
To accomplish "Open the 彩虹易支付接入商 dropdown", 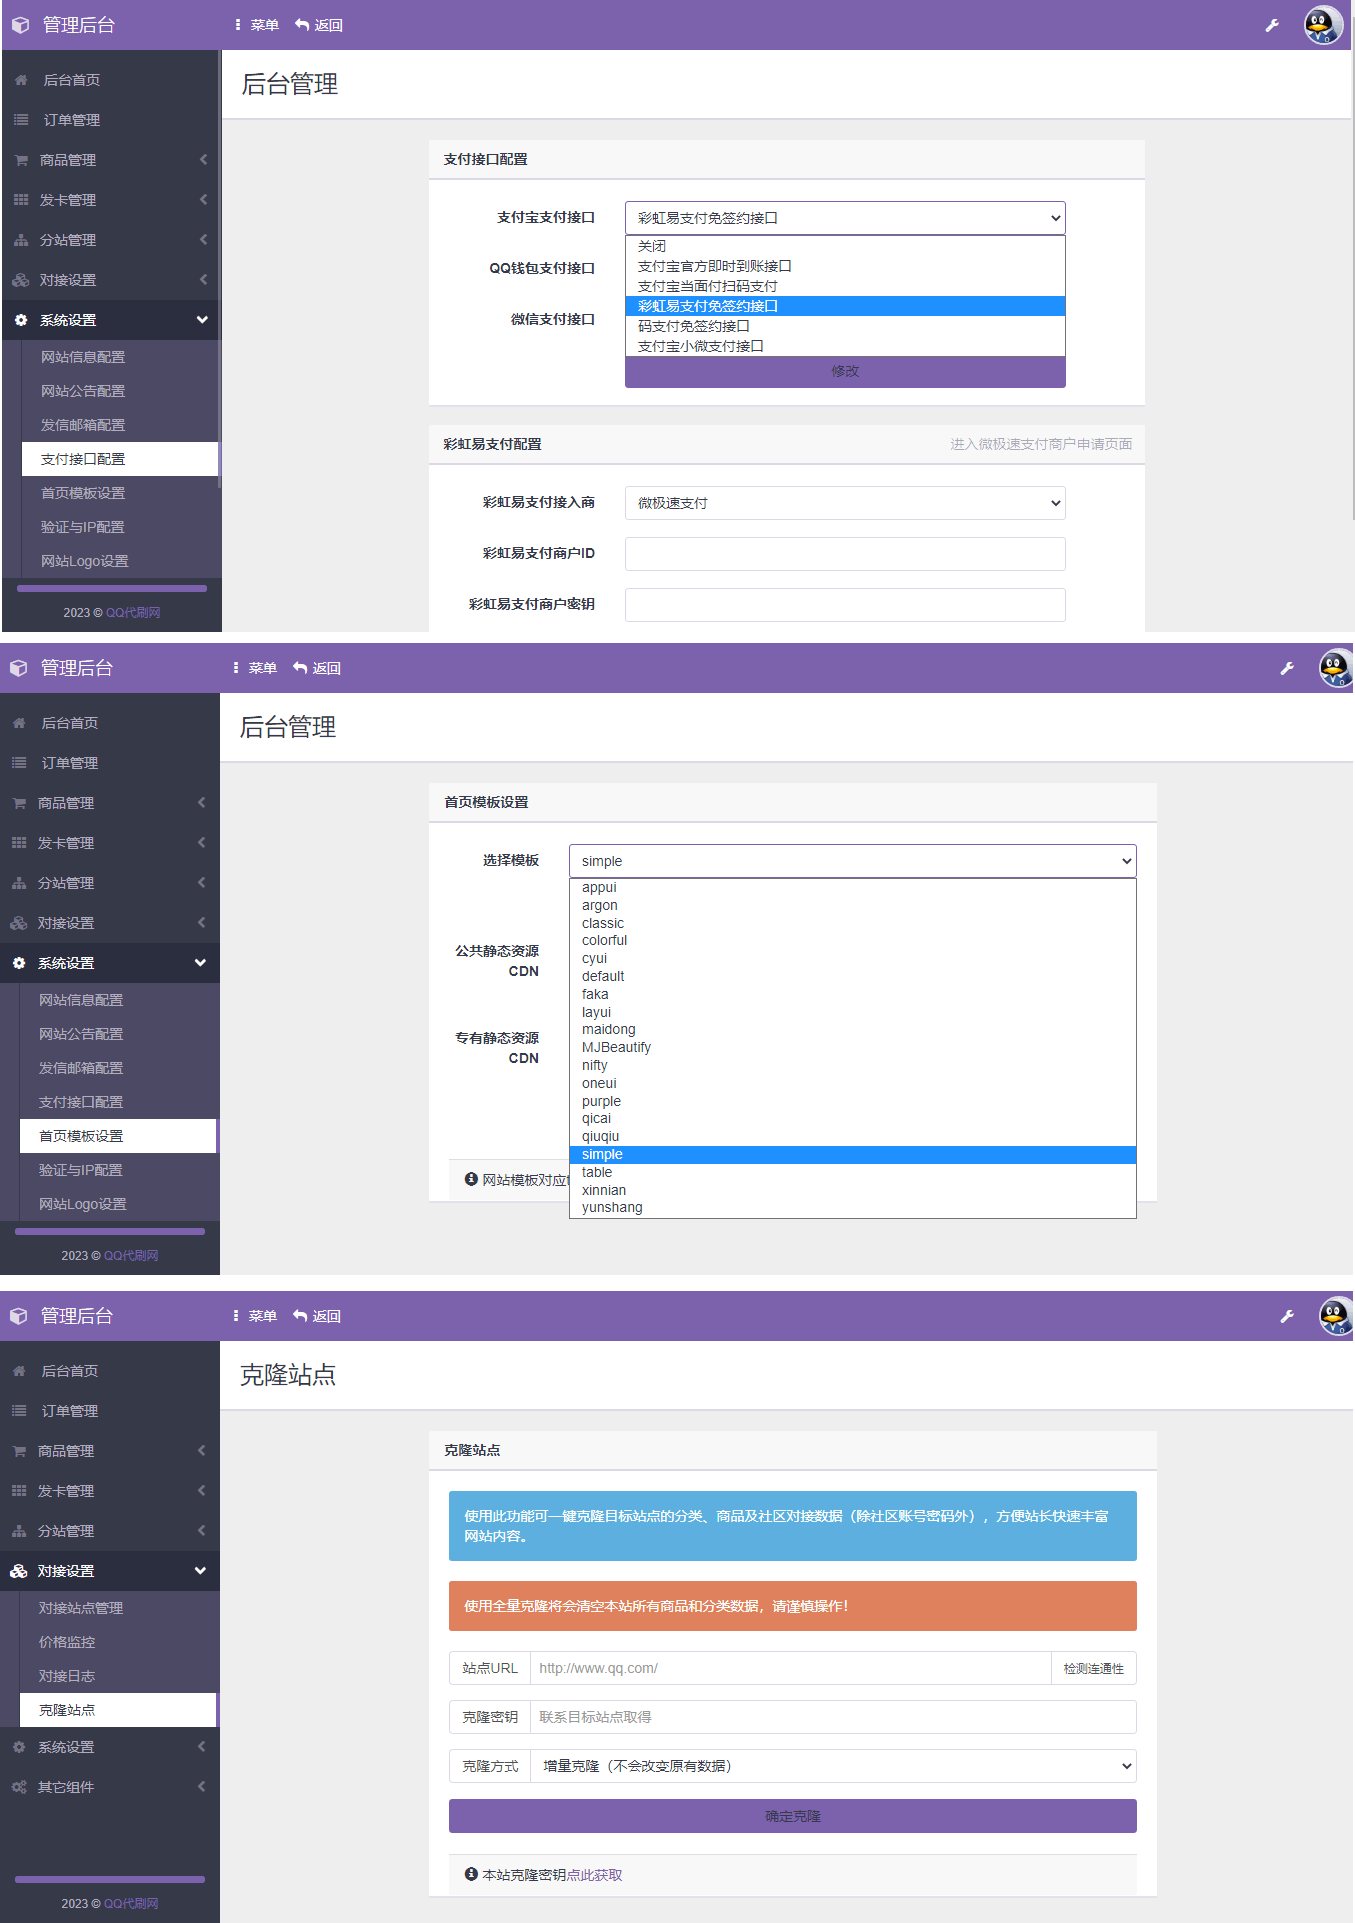I will pyautogui.click(x=844, y=503).
